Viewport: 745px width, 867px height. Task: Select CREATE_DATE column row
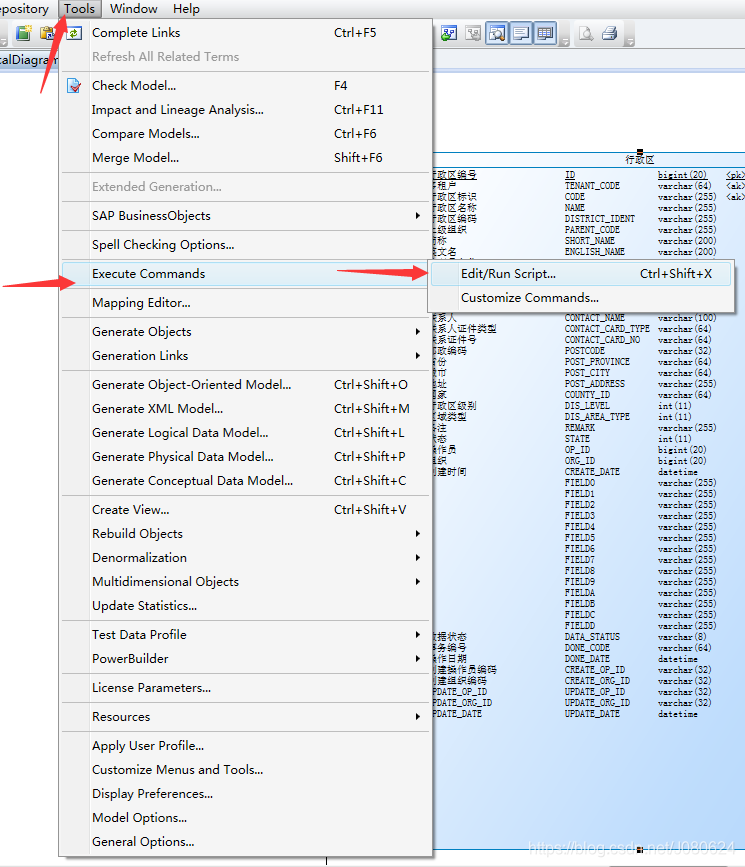coord(592,472)
